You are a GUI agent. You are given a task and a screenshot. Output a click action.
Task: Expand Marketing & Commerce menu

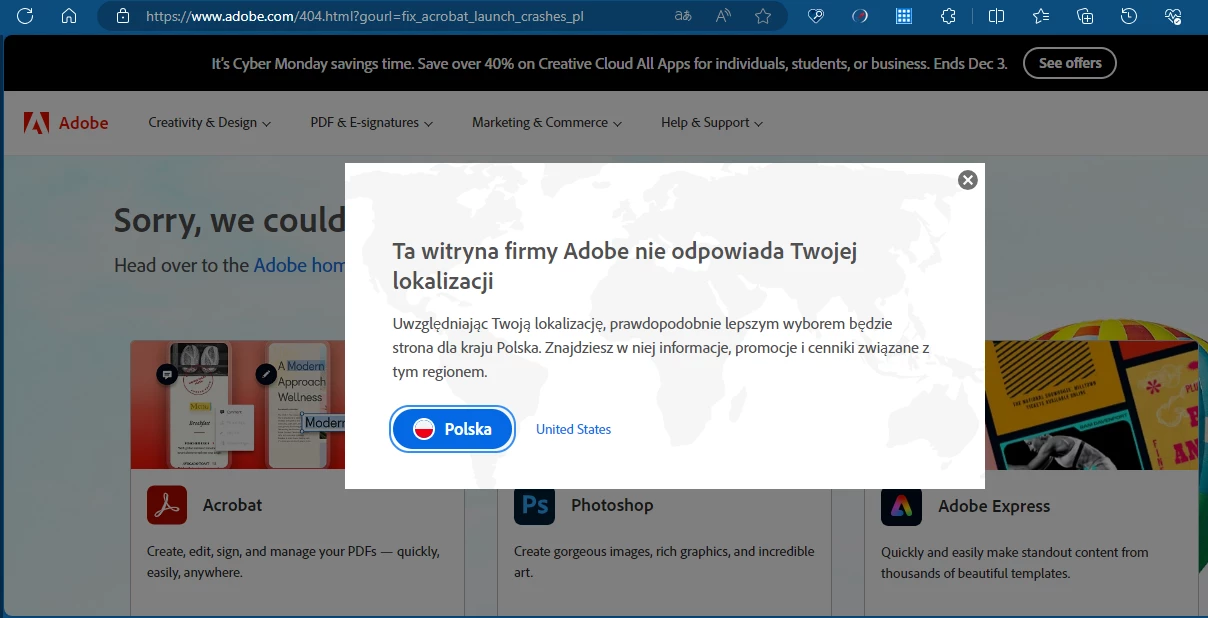pos(547,123)
